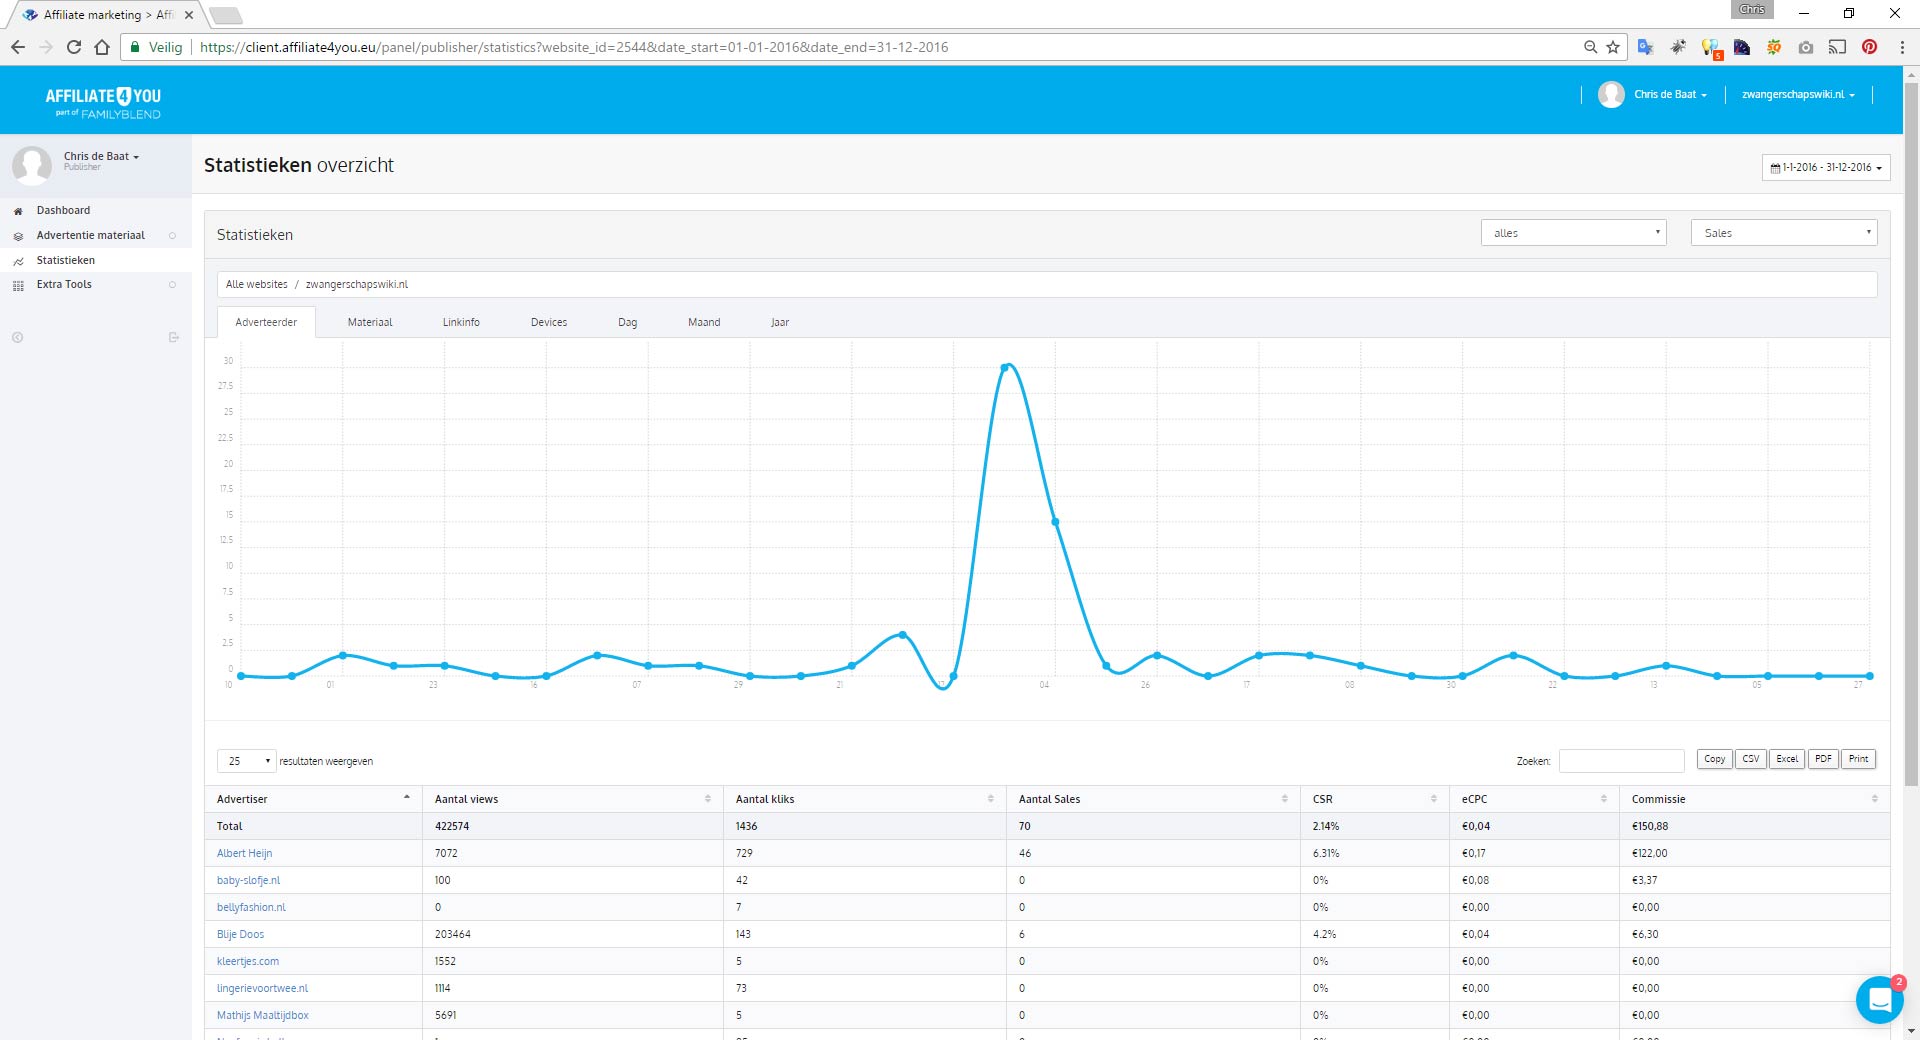Click the cast screen extension icon
This screenshot has height=1040, width=1920.
coord(1837,47)
